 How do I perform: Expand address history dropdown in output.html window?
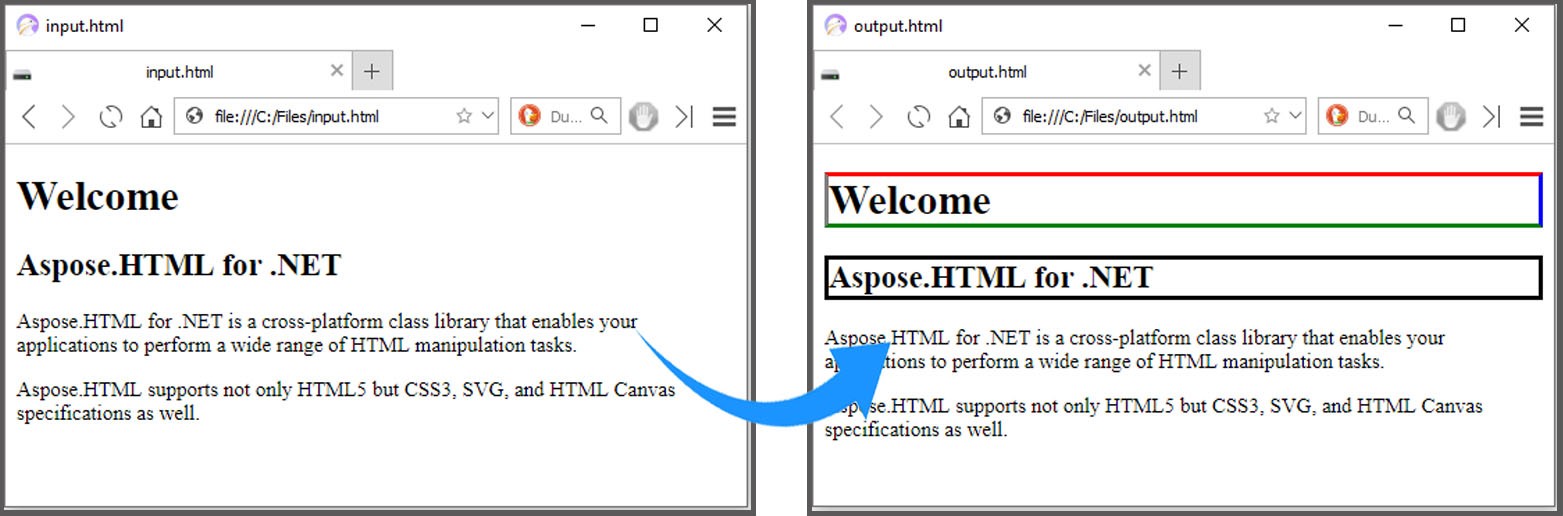[x=1295, y=117]
